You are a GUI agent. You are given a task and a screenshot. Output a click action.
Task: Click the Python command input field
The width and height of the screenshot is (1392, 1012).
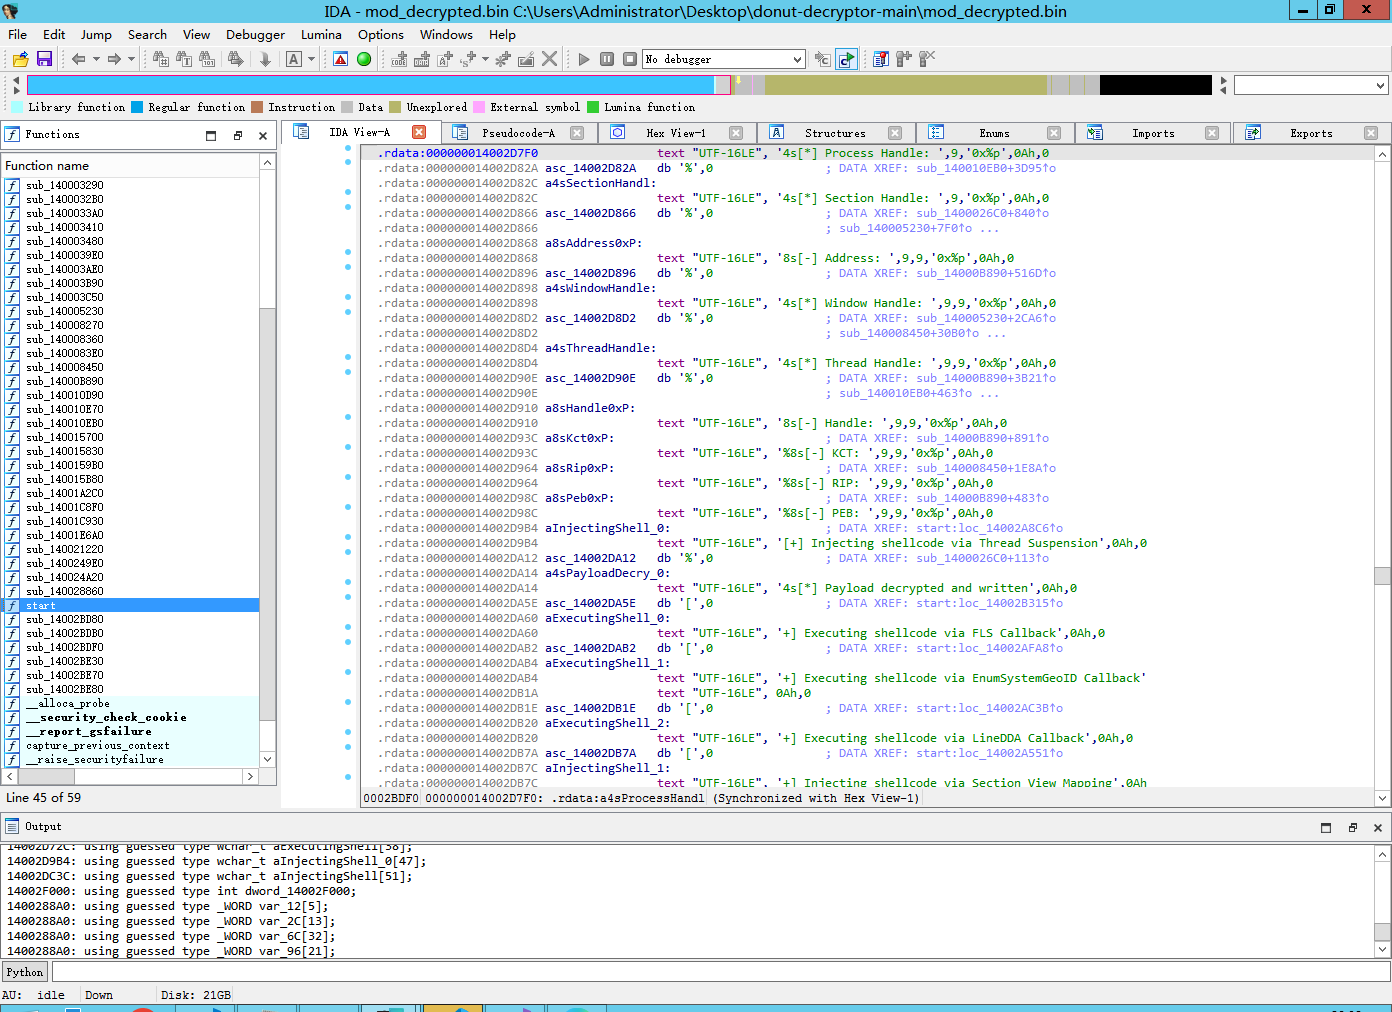pos(720,972)
